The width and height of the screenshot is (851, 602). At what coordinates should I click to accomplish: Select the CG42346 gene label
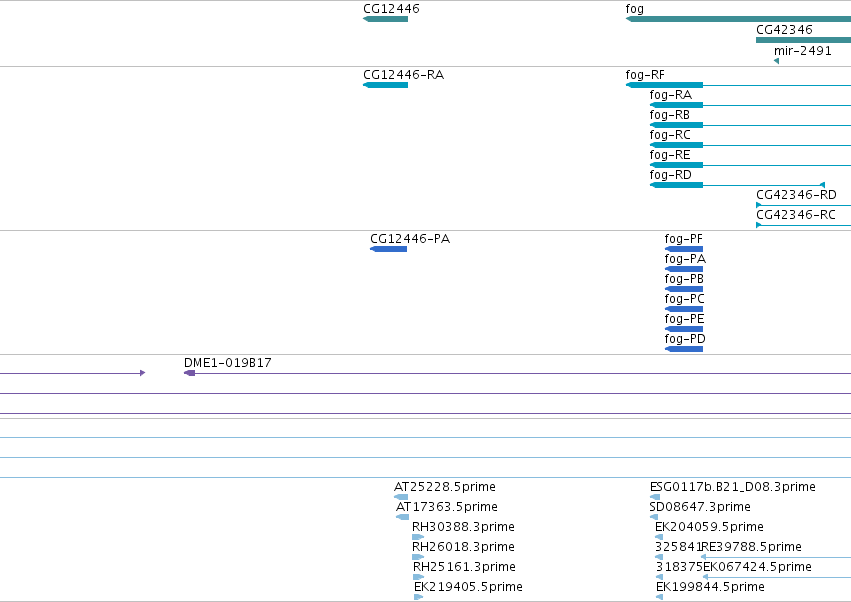pos(784,30)
